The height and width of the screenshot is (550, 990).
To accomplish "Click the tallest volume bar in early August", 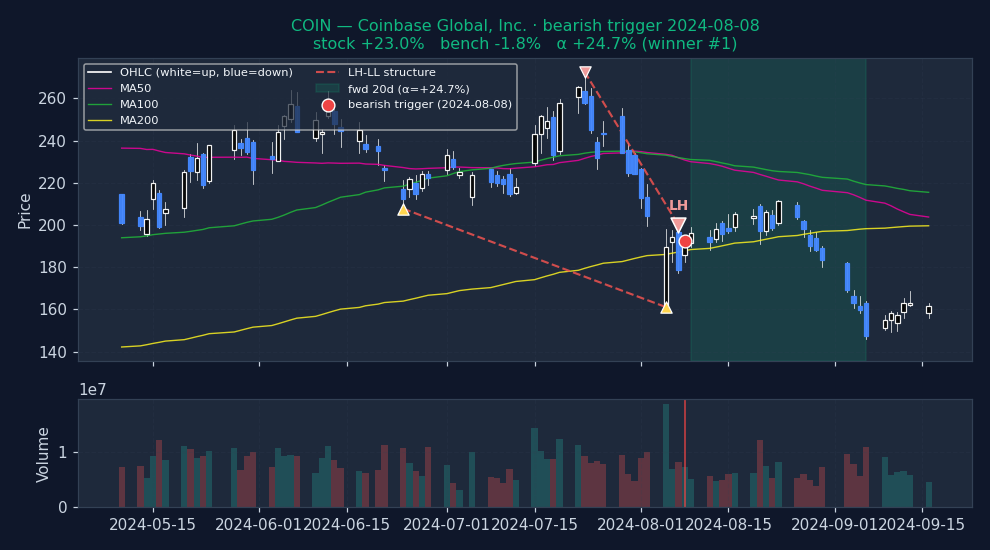I will pos(666,455).
